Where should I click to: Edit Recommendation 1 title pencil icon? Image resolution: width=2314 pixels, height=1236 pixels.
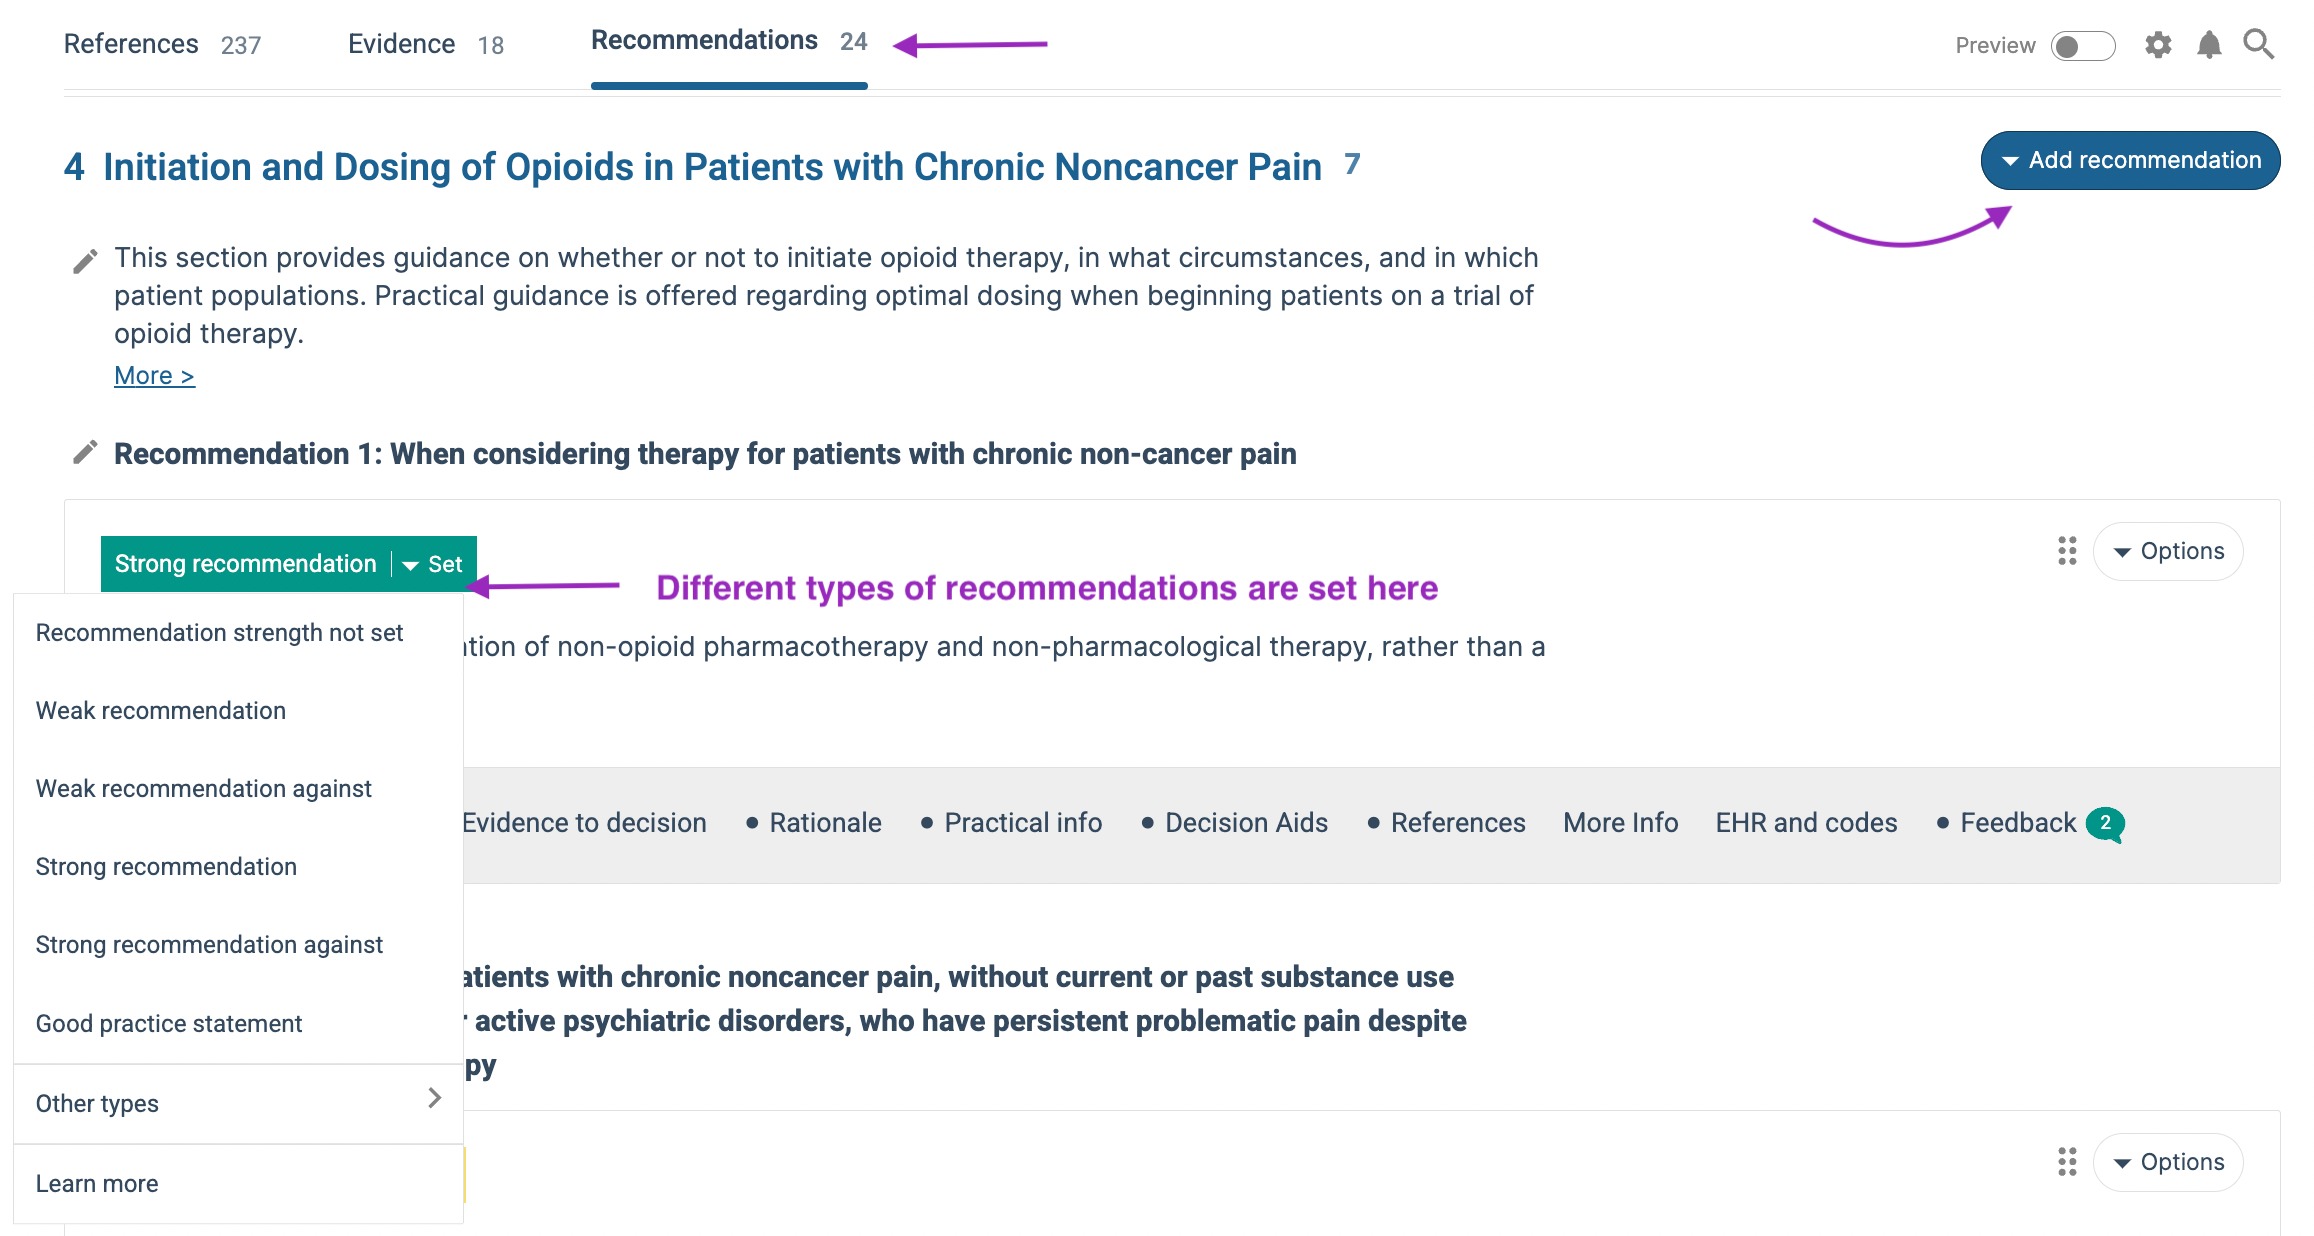(x=86, y=453)
